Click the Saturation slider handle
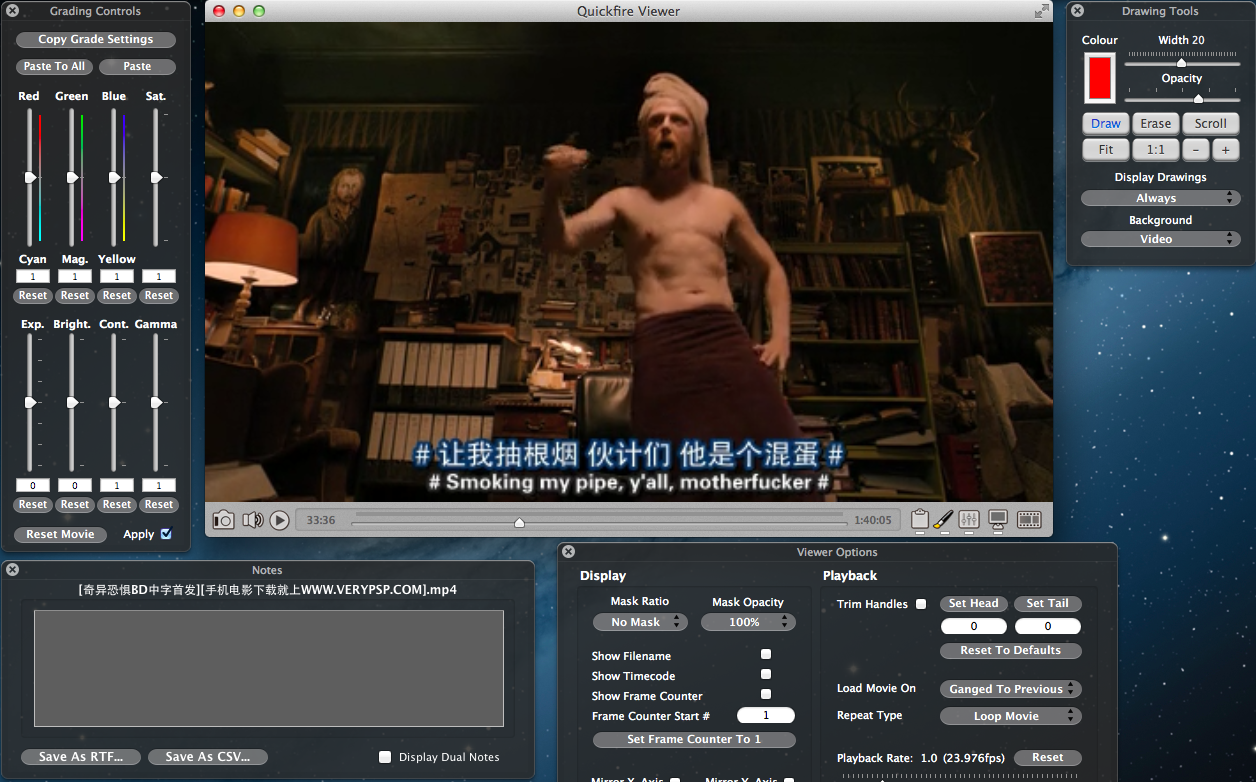 [157, 177]
